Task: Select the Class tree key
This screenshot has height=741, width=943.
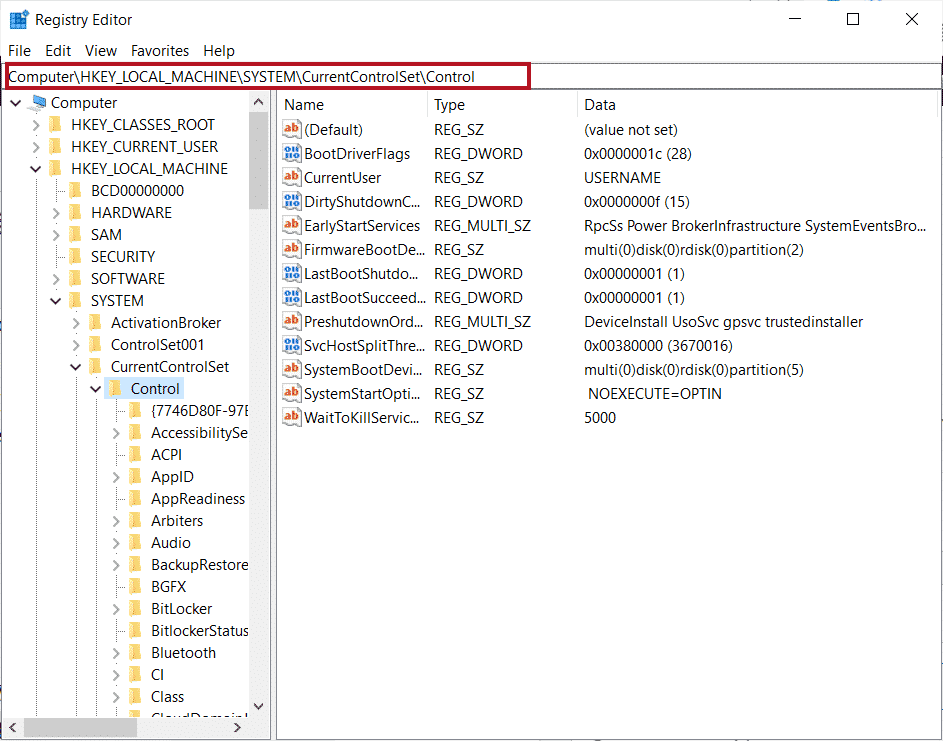Action: click(x=168, y=697)
